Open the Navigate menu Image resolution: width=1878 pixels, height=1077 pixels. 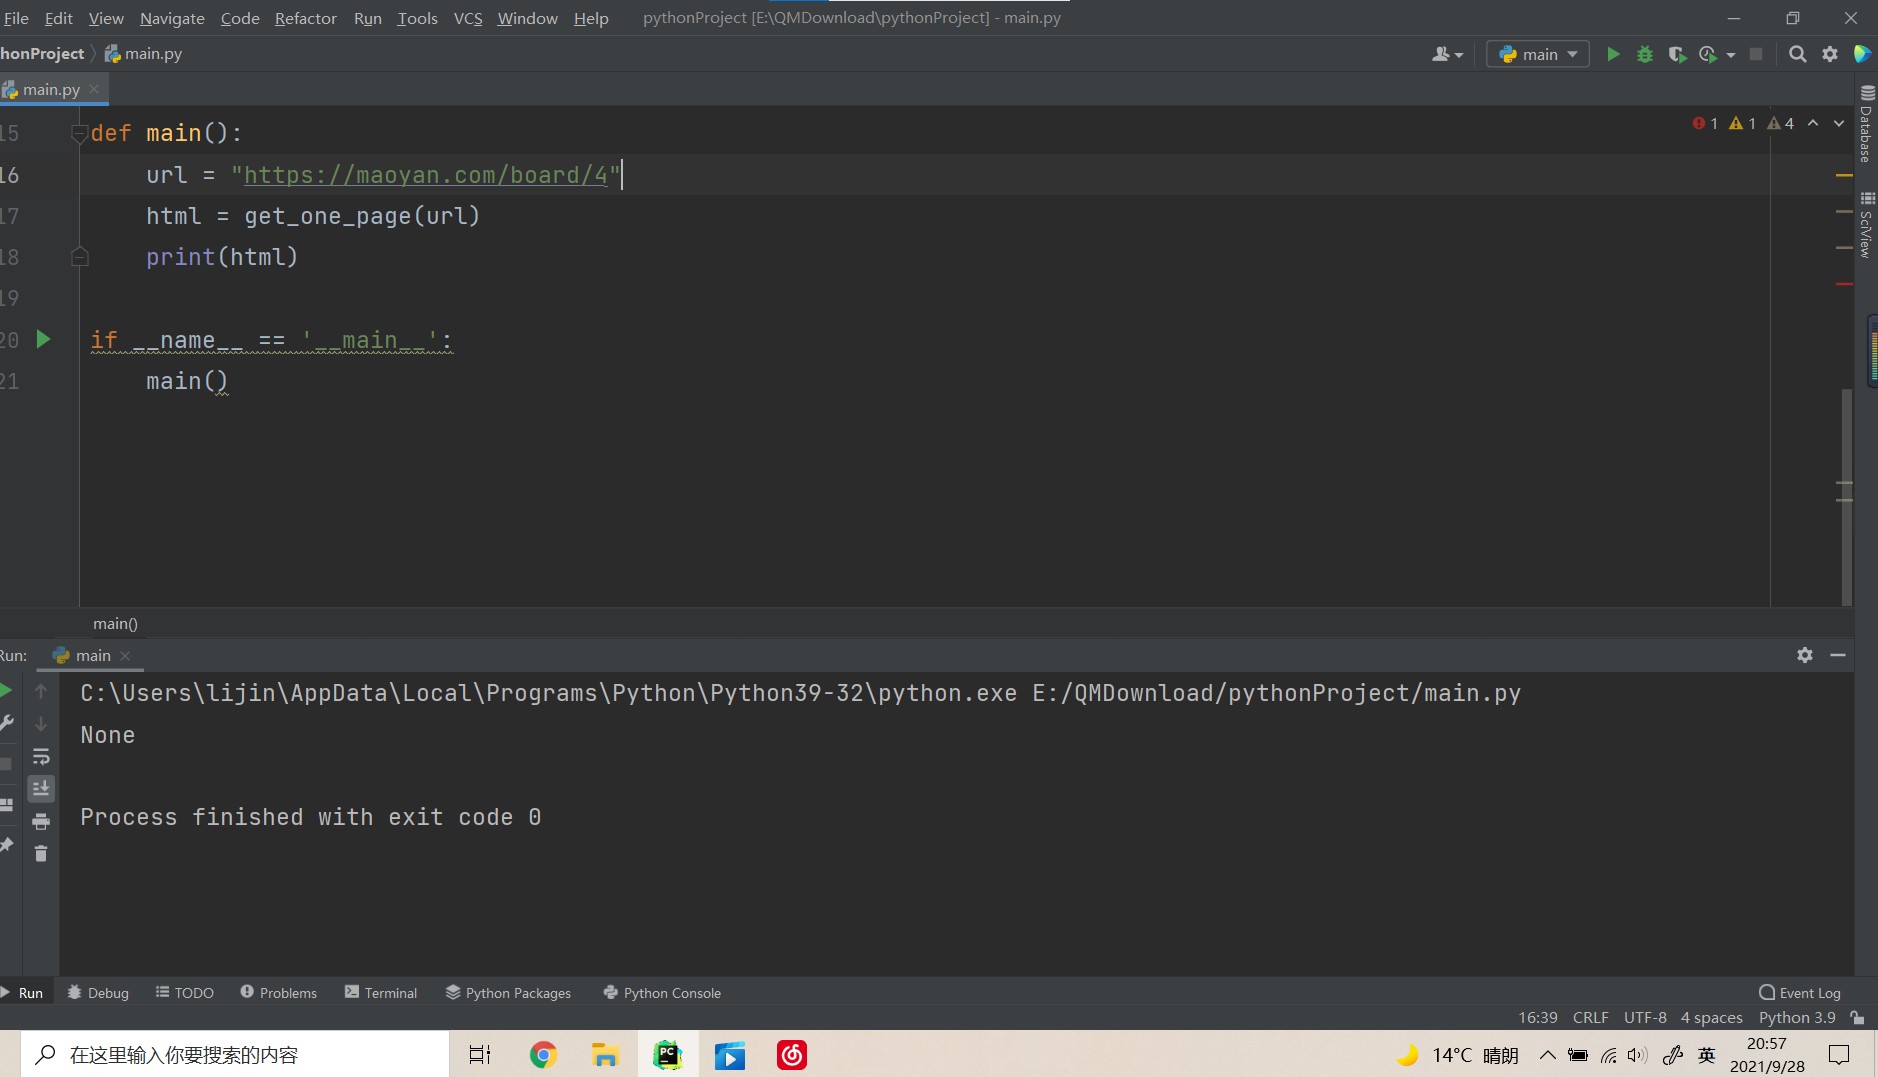click(172, 18)
